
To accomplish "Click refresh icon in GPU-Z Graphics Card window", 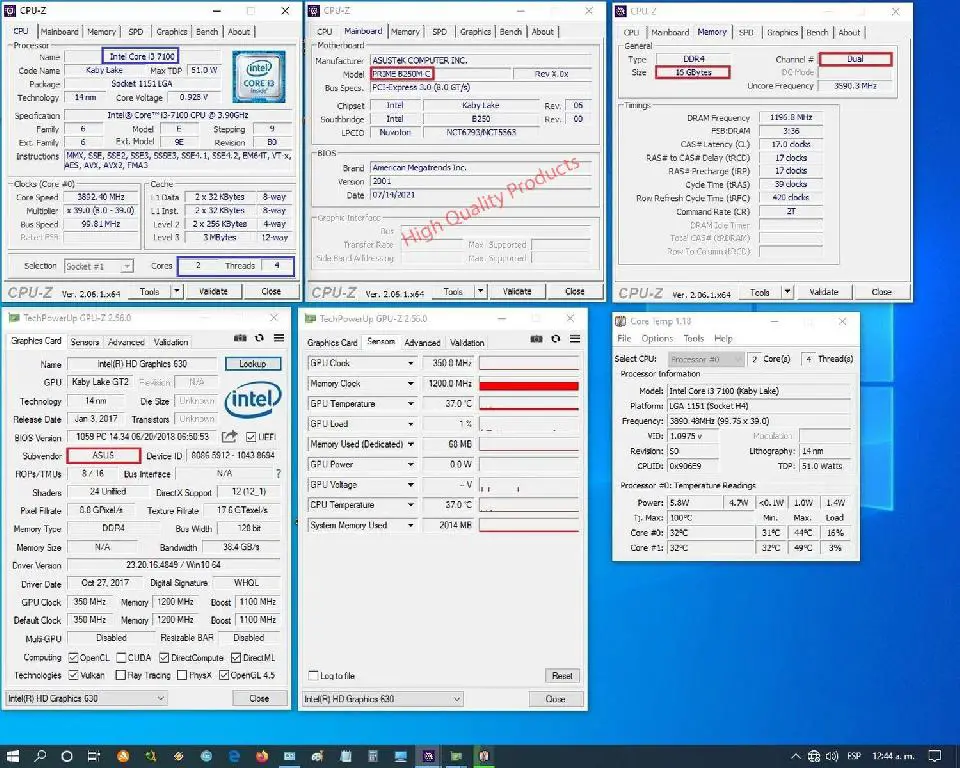I will (x=260, y=338).
